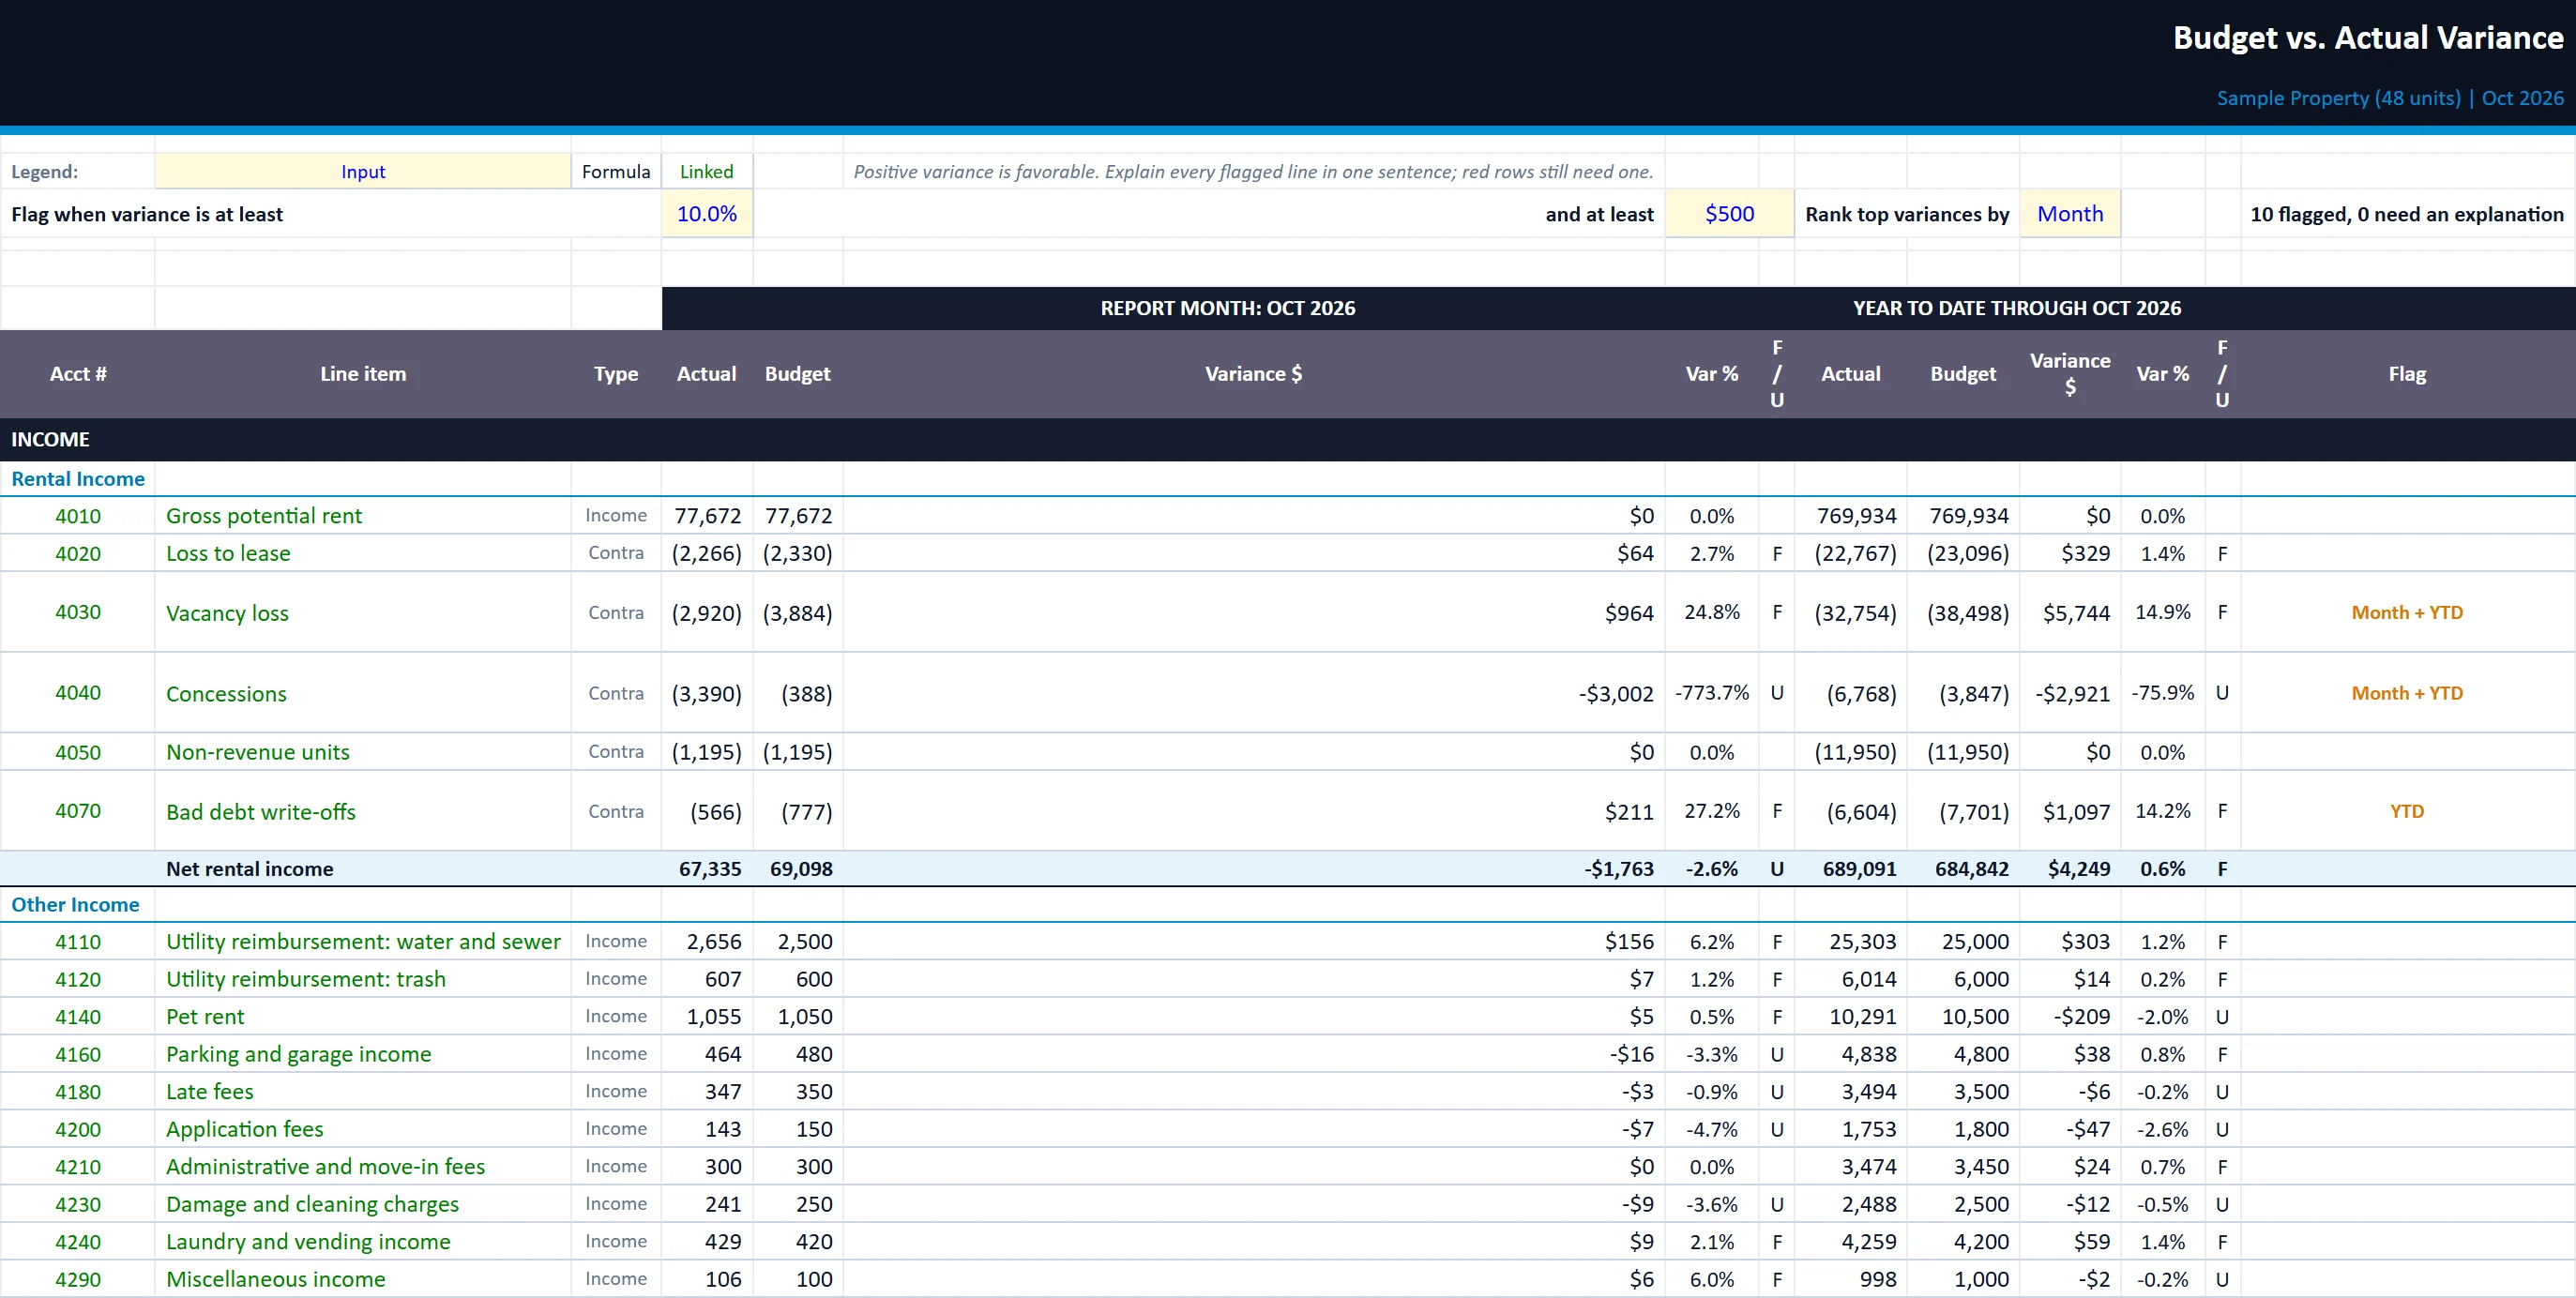Select the 10.0% variance threshold input cell
The width and height of the screenshot is (2576, 1298).
point(706,214)
